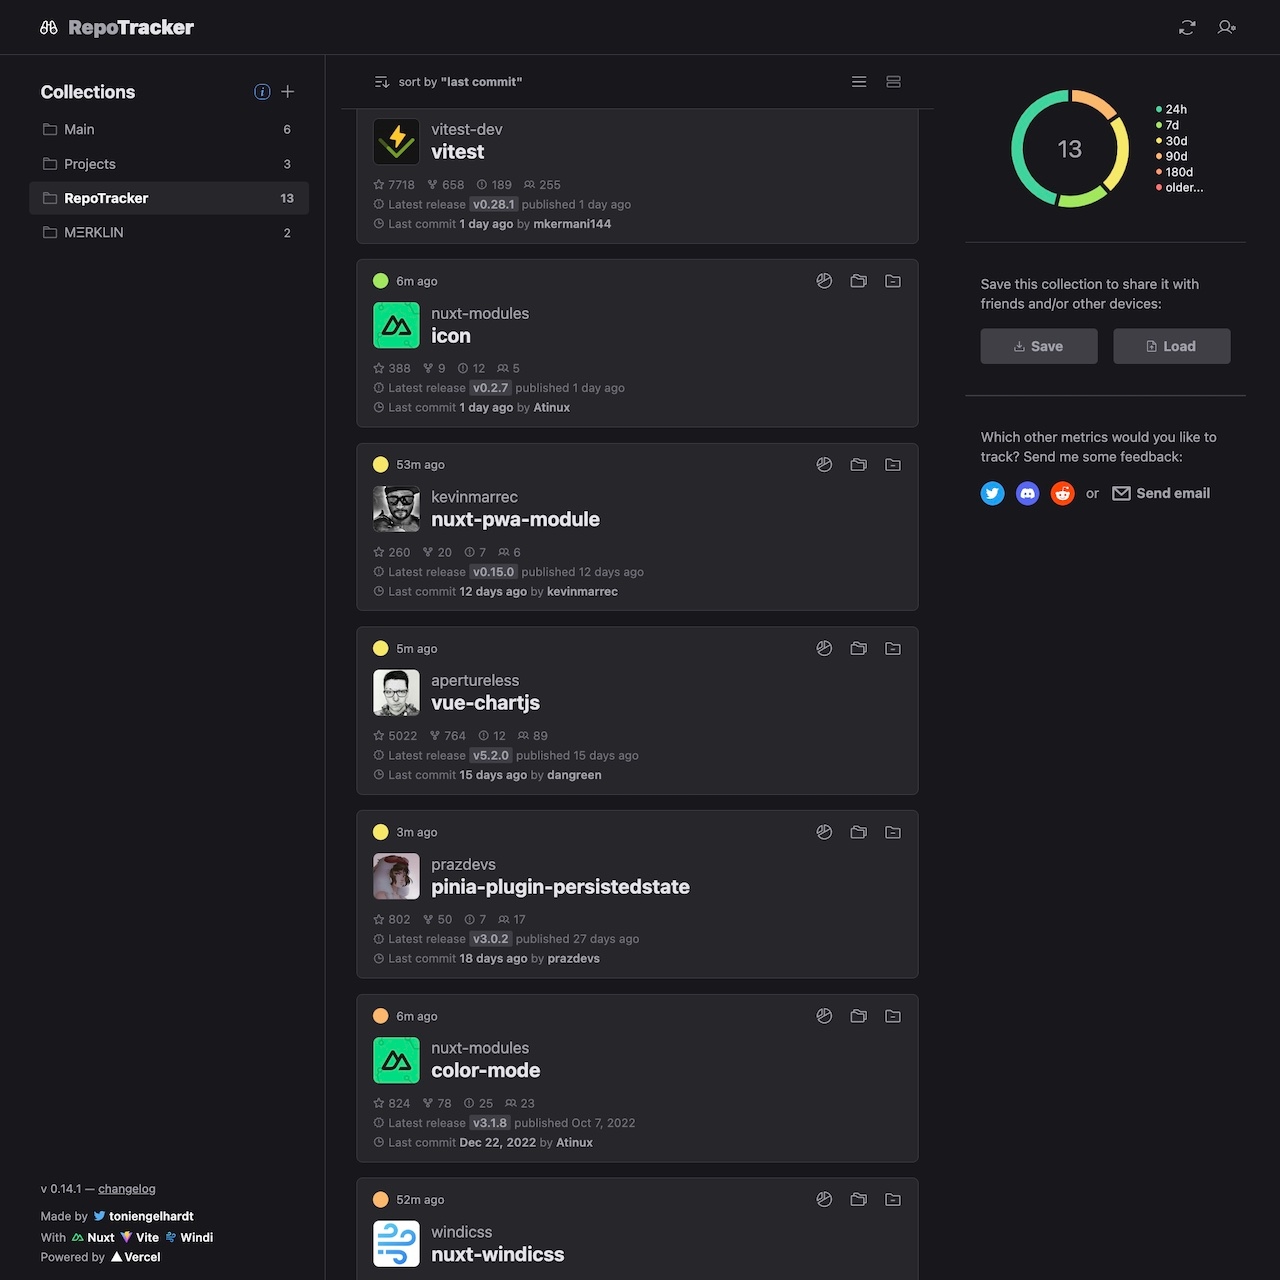Open toniengelhardt Twitter link
The image size is (1280, 1280).
click(x=143, y=1216)
